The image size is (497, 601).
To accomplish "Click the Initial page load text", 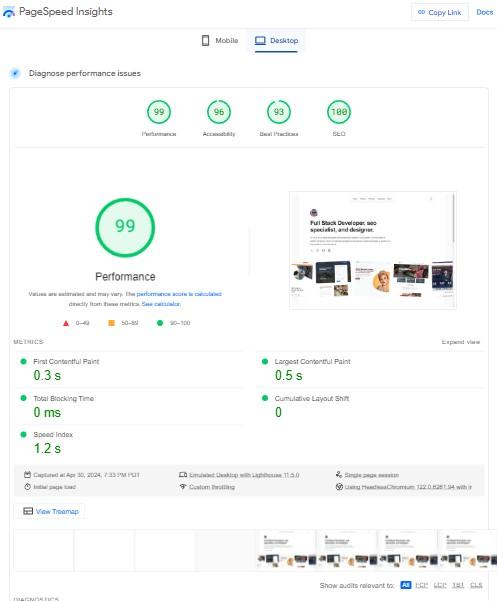I will (x=54, y=487).
